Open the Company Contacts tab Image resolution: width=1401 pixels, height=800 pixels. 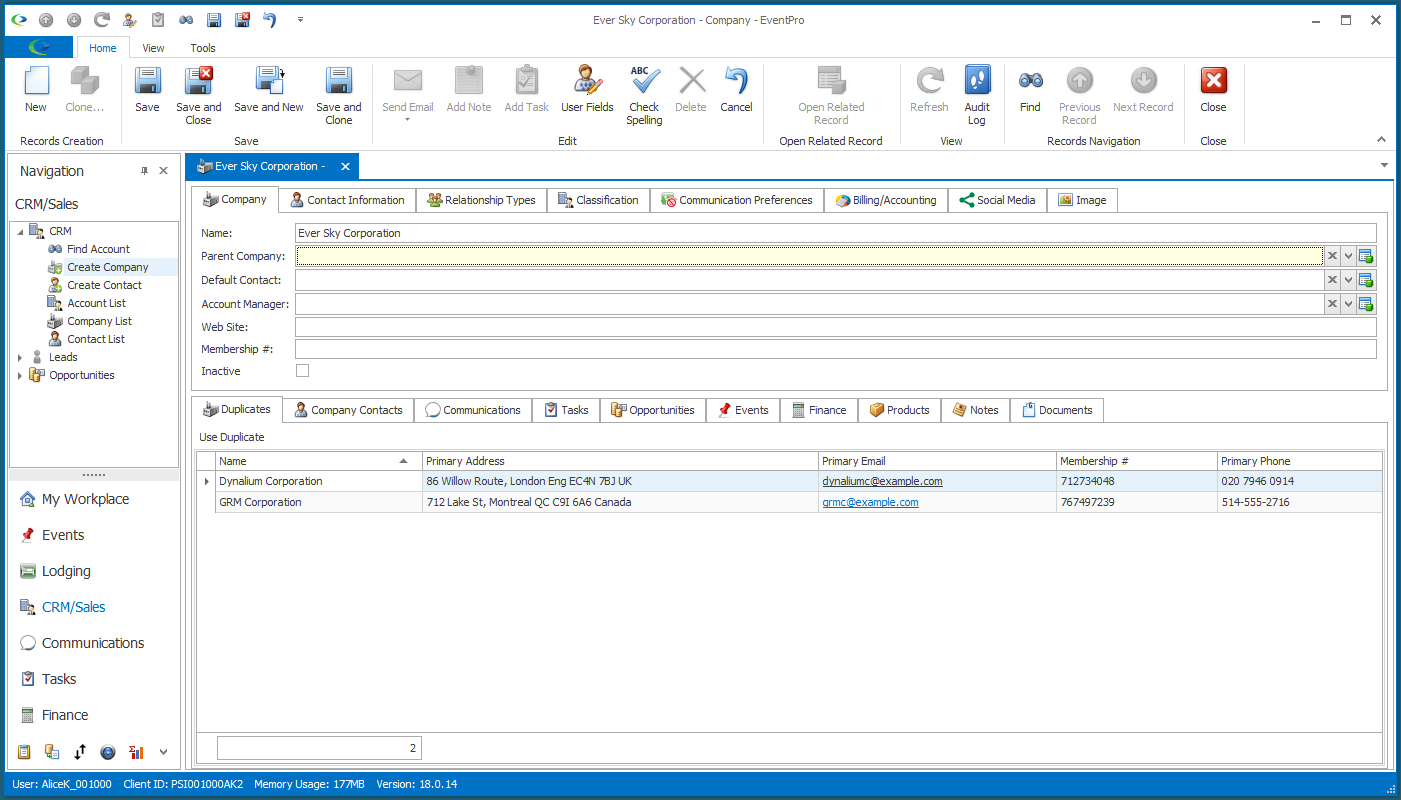(x=348, y=410)
